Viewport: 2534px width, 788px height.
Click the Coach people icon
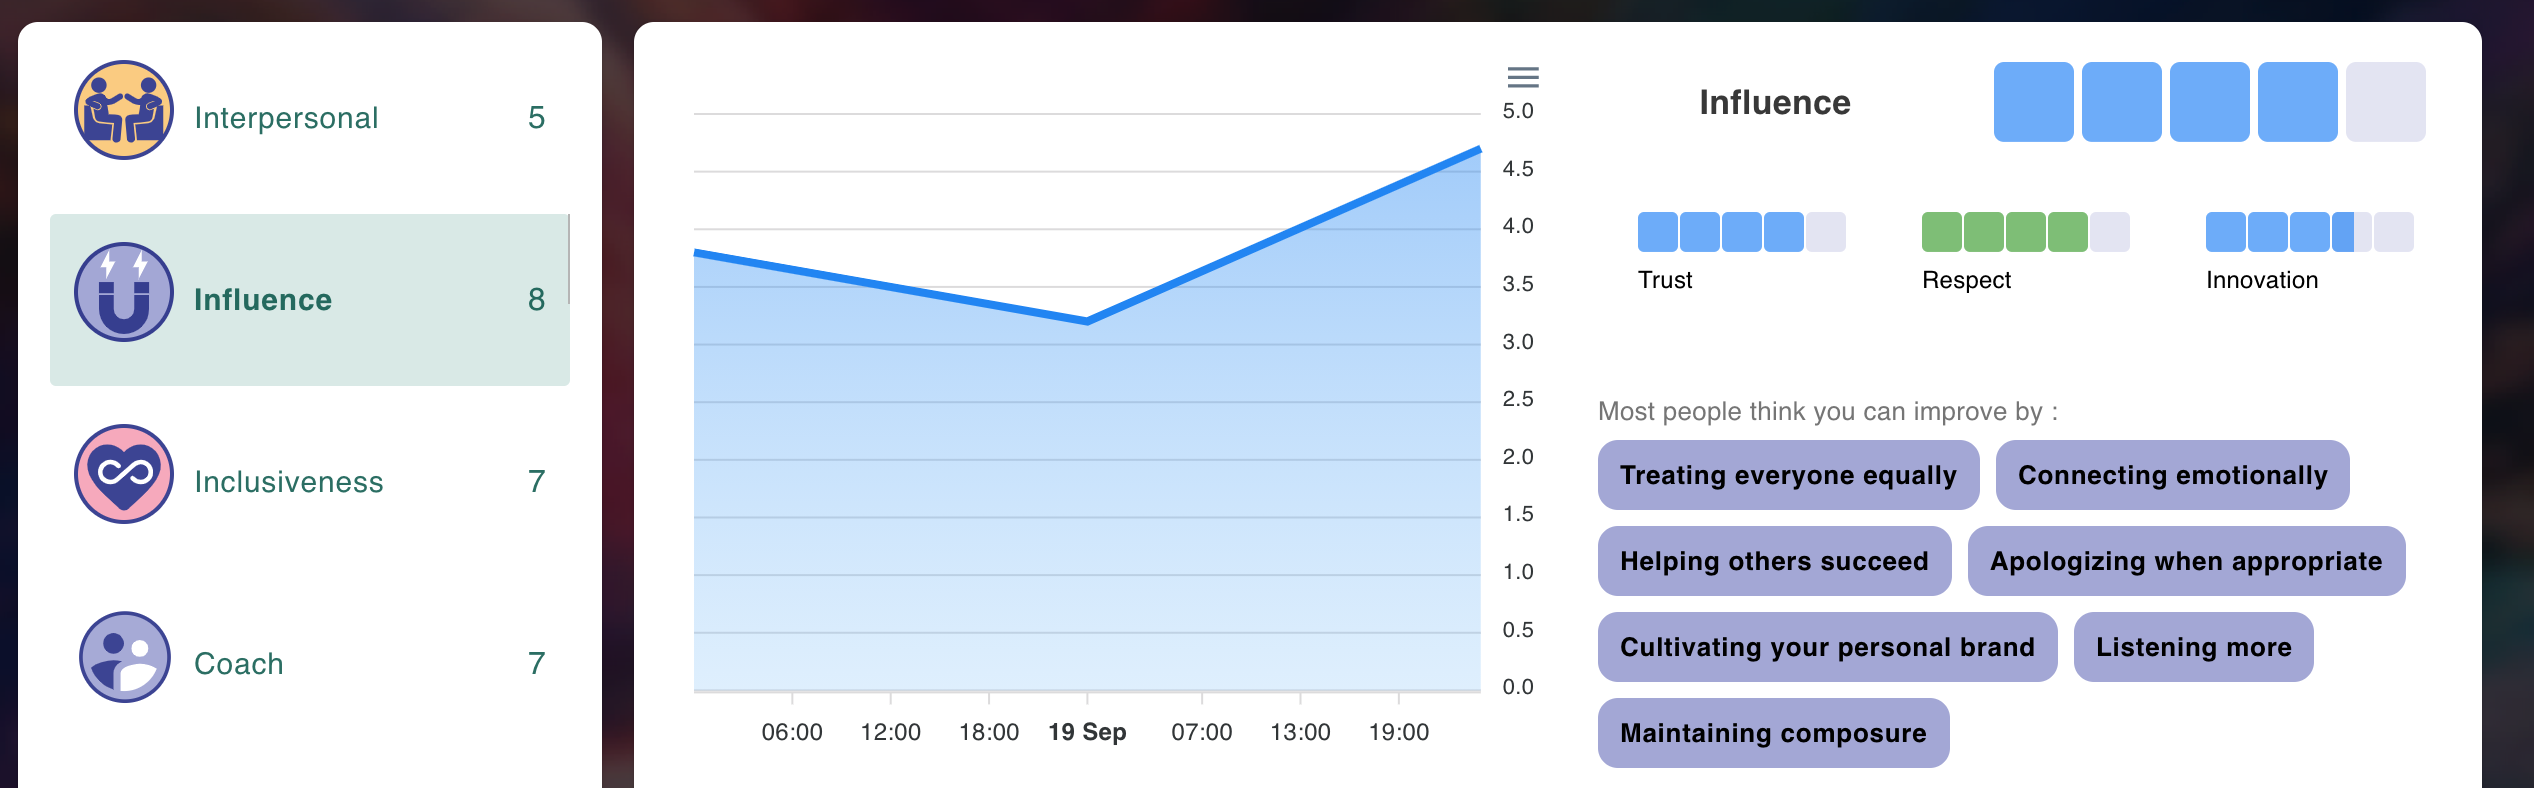[124, 657]
